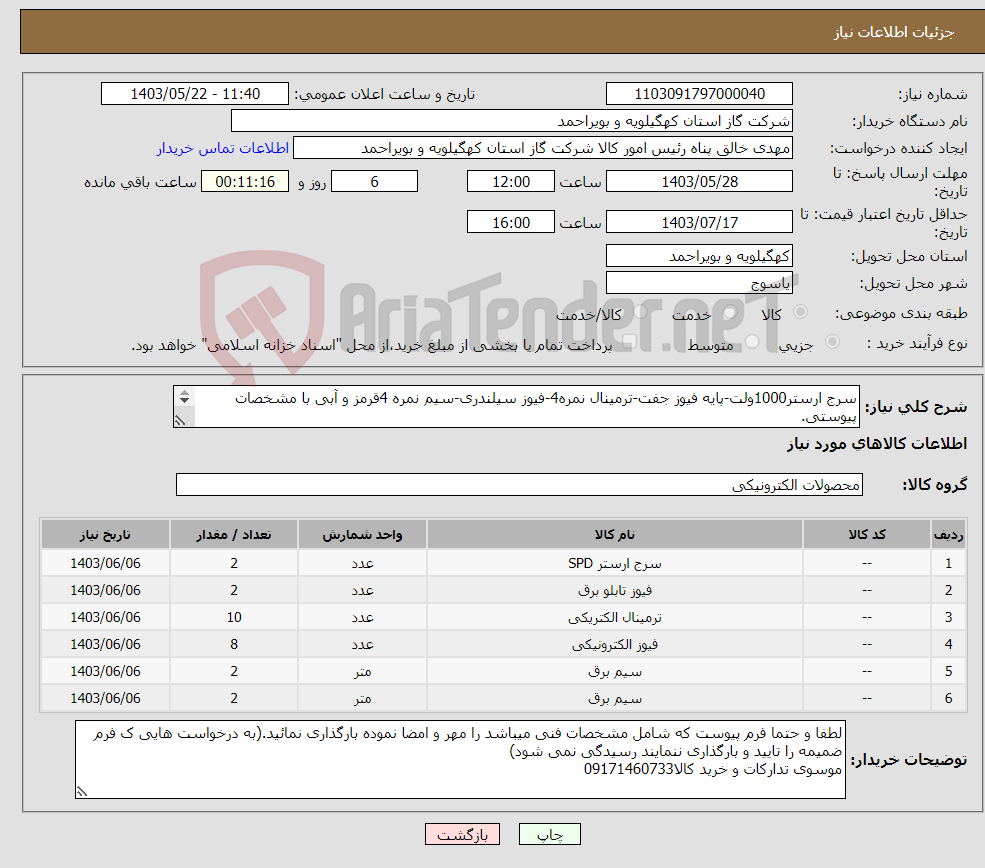
Task: Click the کد کالا column header
Action: [867, 534]
